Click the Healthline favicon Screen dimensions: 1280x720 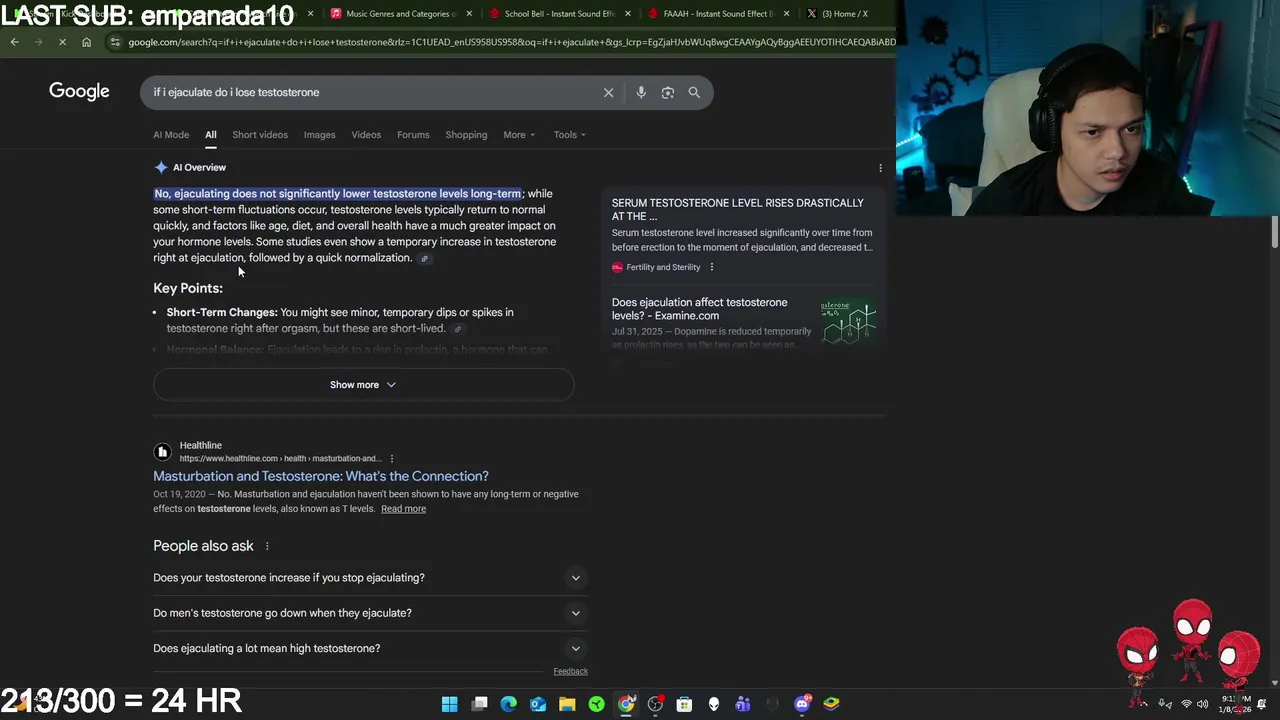[x=162, y=452]
